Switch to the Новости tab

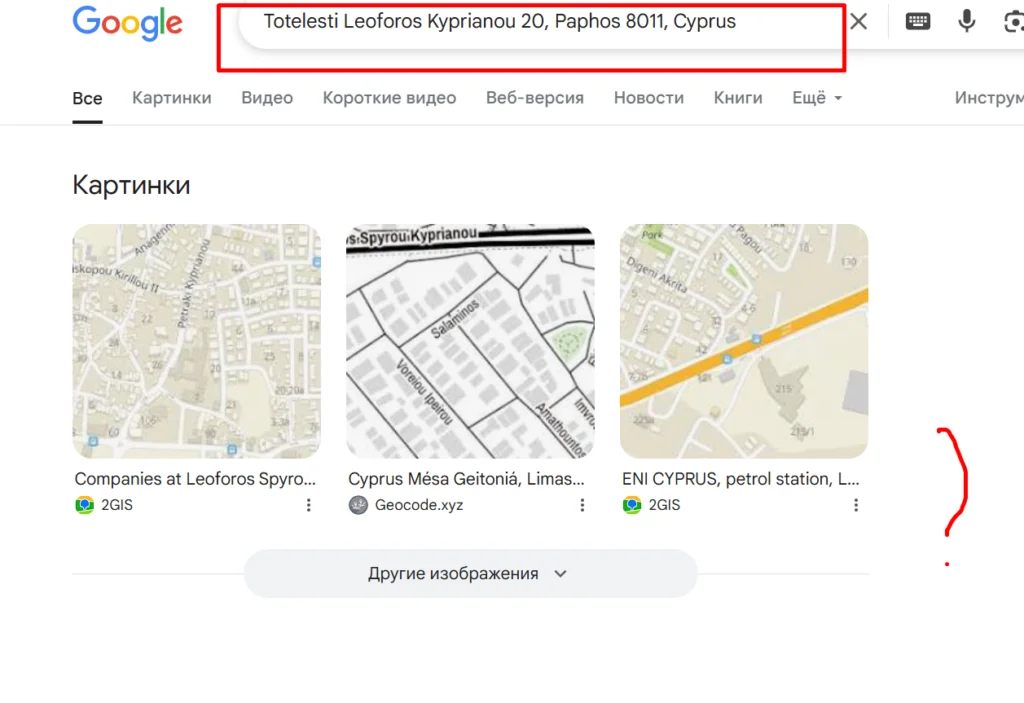pos(648,98)
